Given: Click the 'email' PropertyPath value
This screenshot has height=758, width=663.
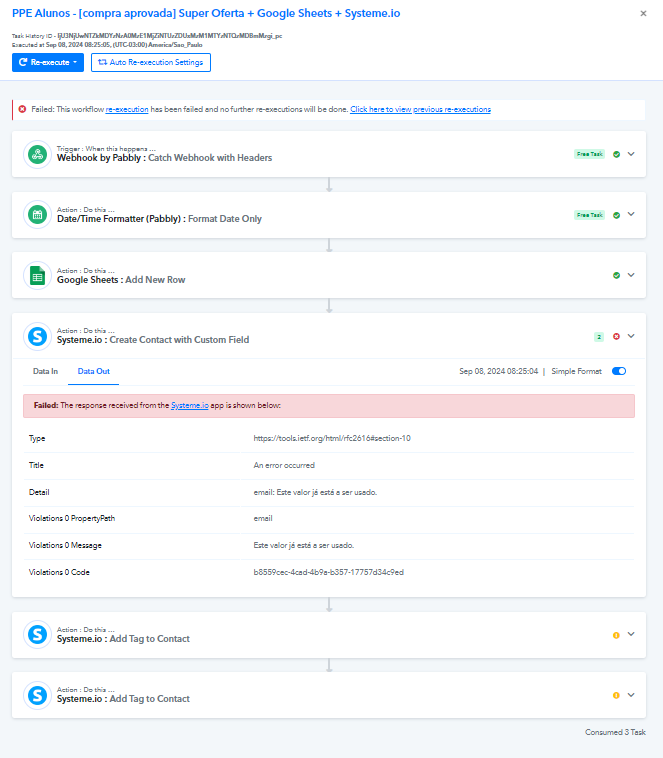Looking at the screenshot, I should tap(263, 519).
